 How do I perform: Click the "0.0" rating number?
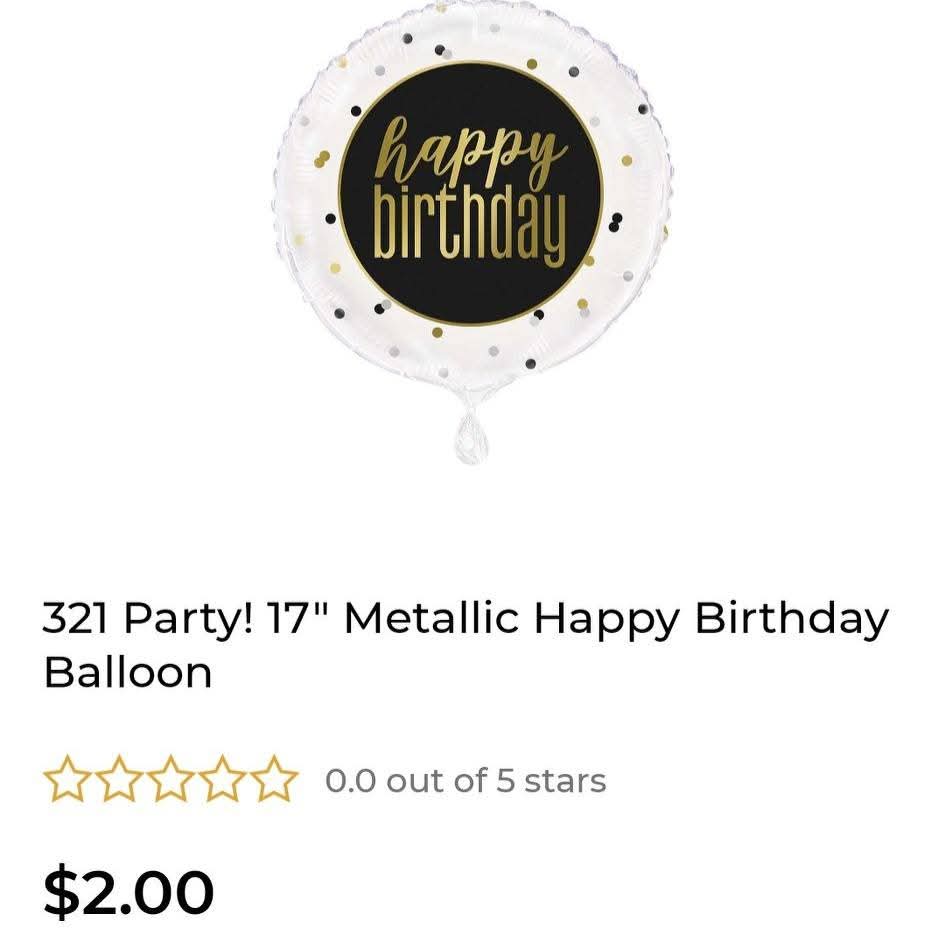[x=350, y=780]
